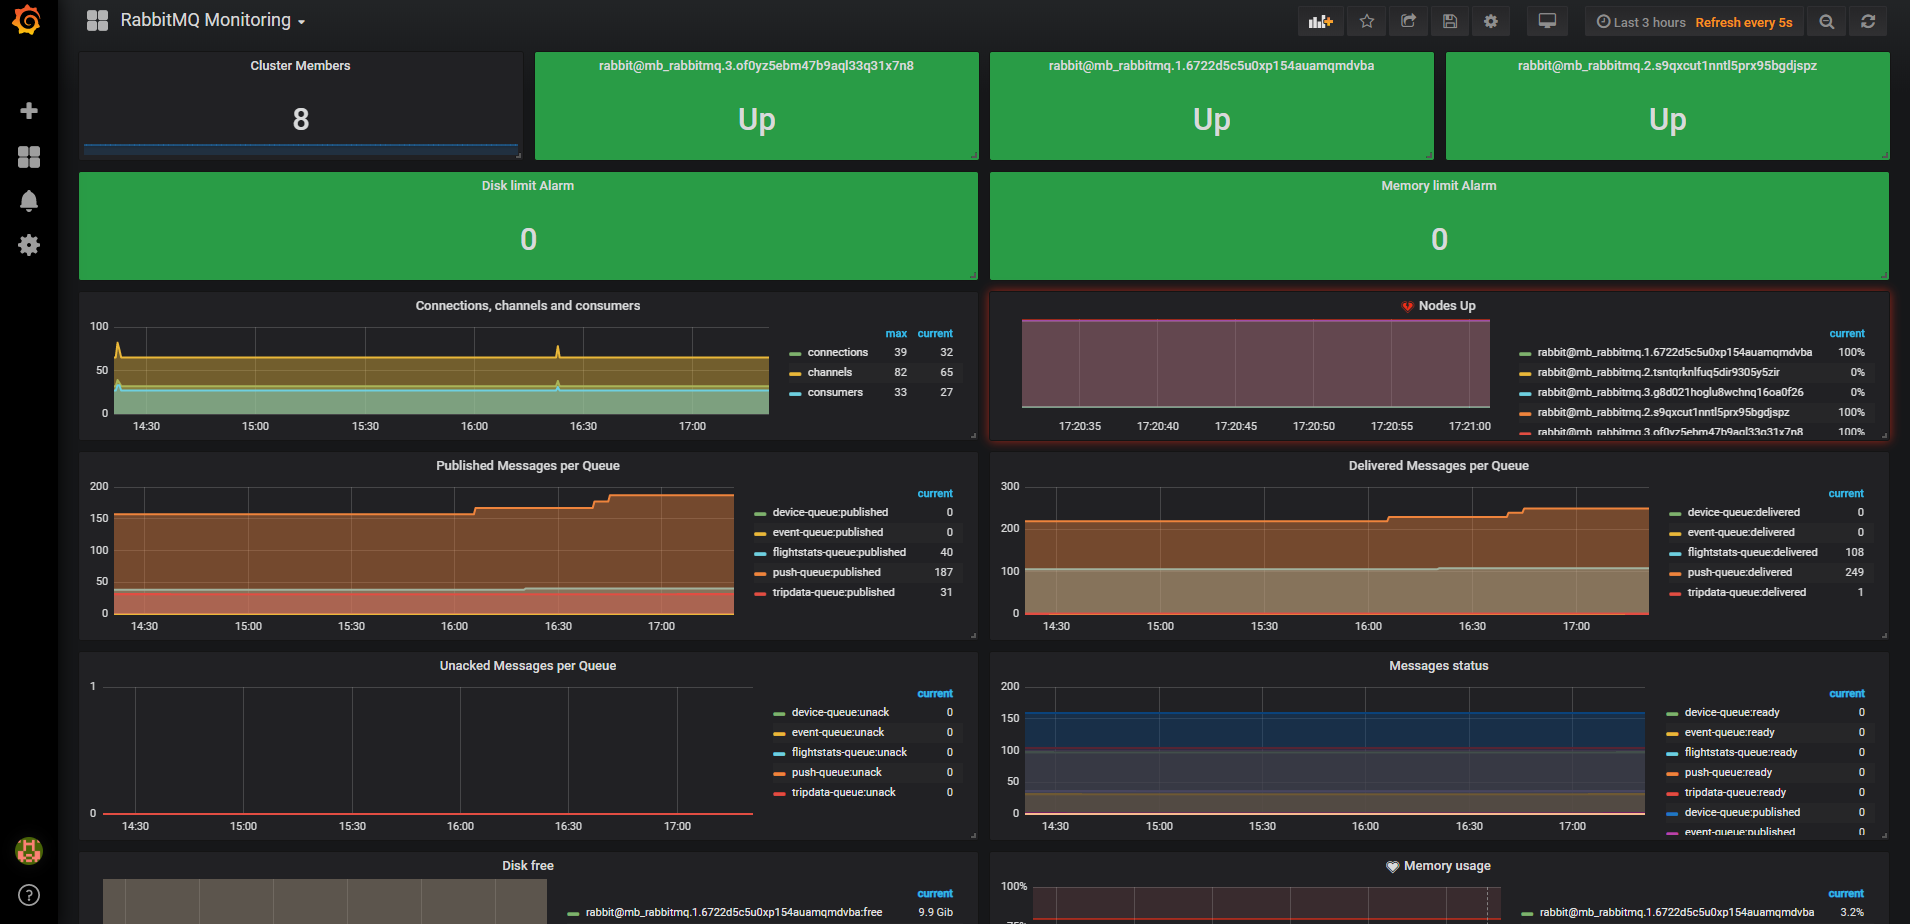This screenshot has width=1910, height=924.
Task: Open Dashboards menu in the sidebar
Action: [x=29, y=157]
